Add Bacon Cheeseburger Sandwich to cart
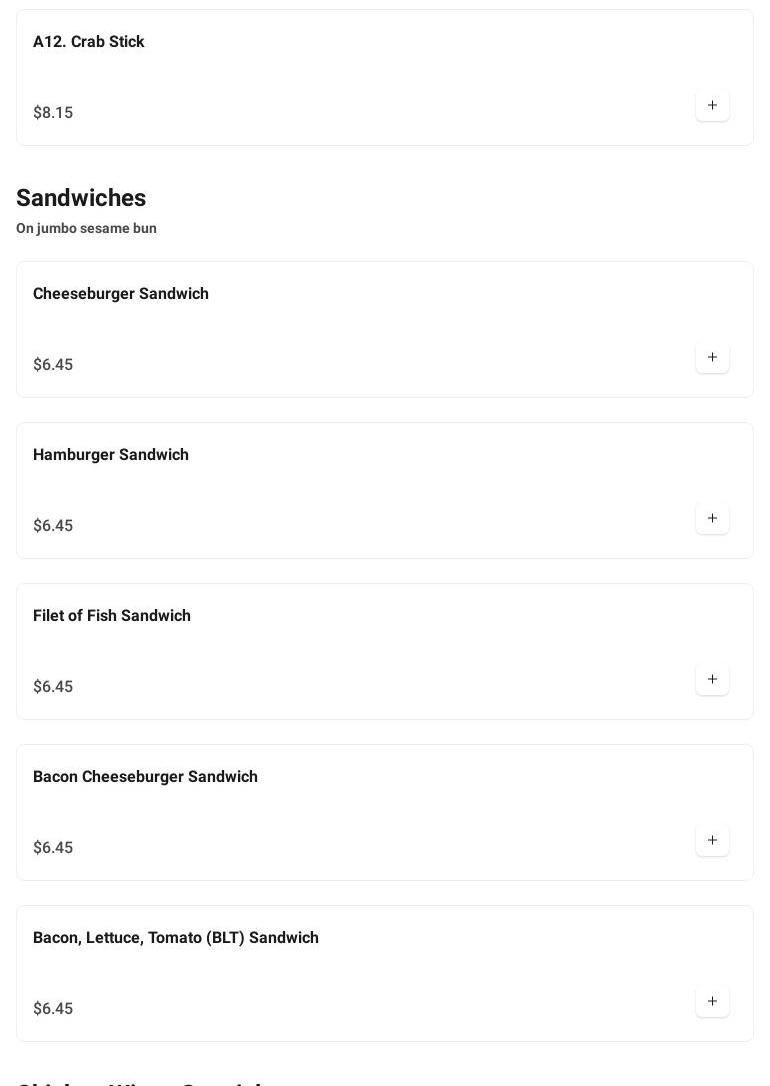Image resolution: width=770 pixels, height=1086 pixels. [712, 840]
